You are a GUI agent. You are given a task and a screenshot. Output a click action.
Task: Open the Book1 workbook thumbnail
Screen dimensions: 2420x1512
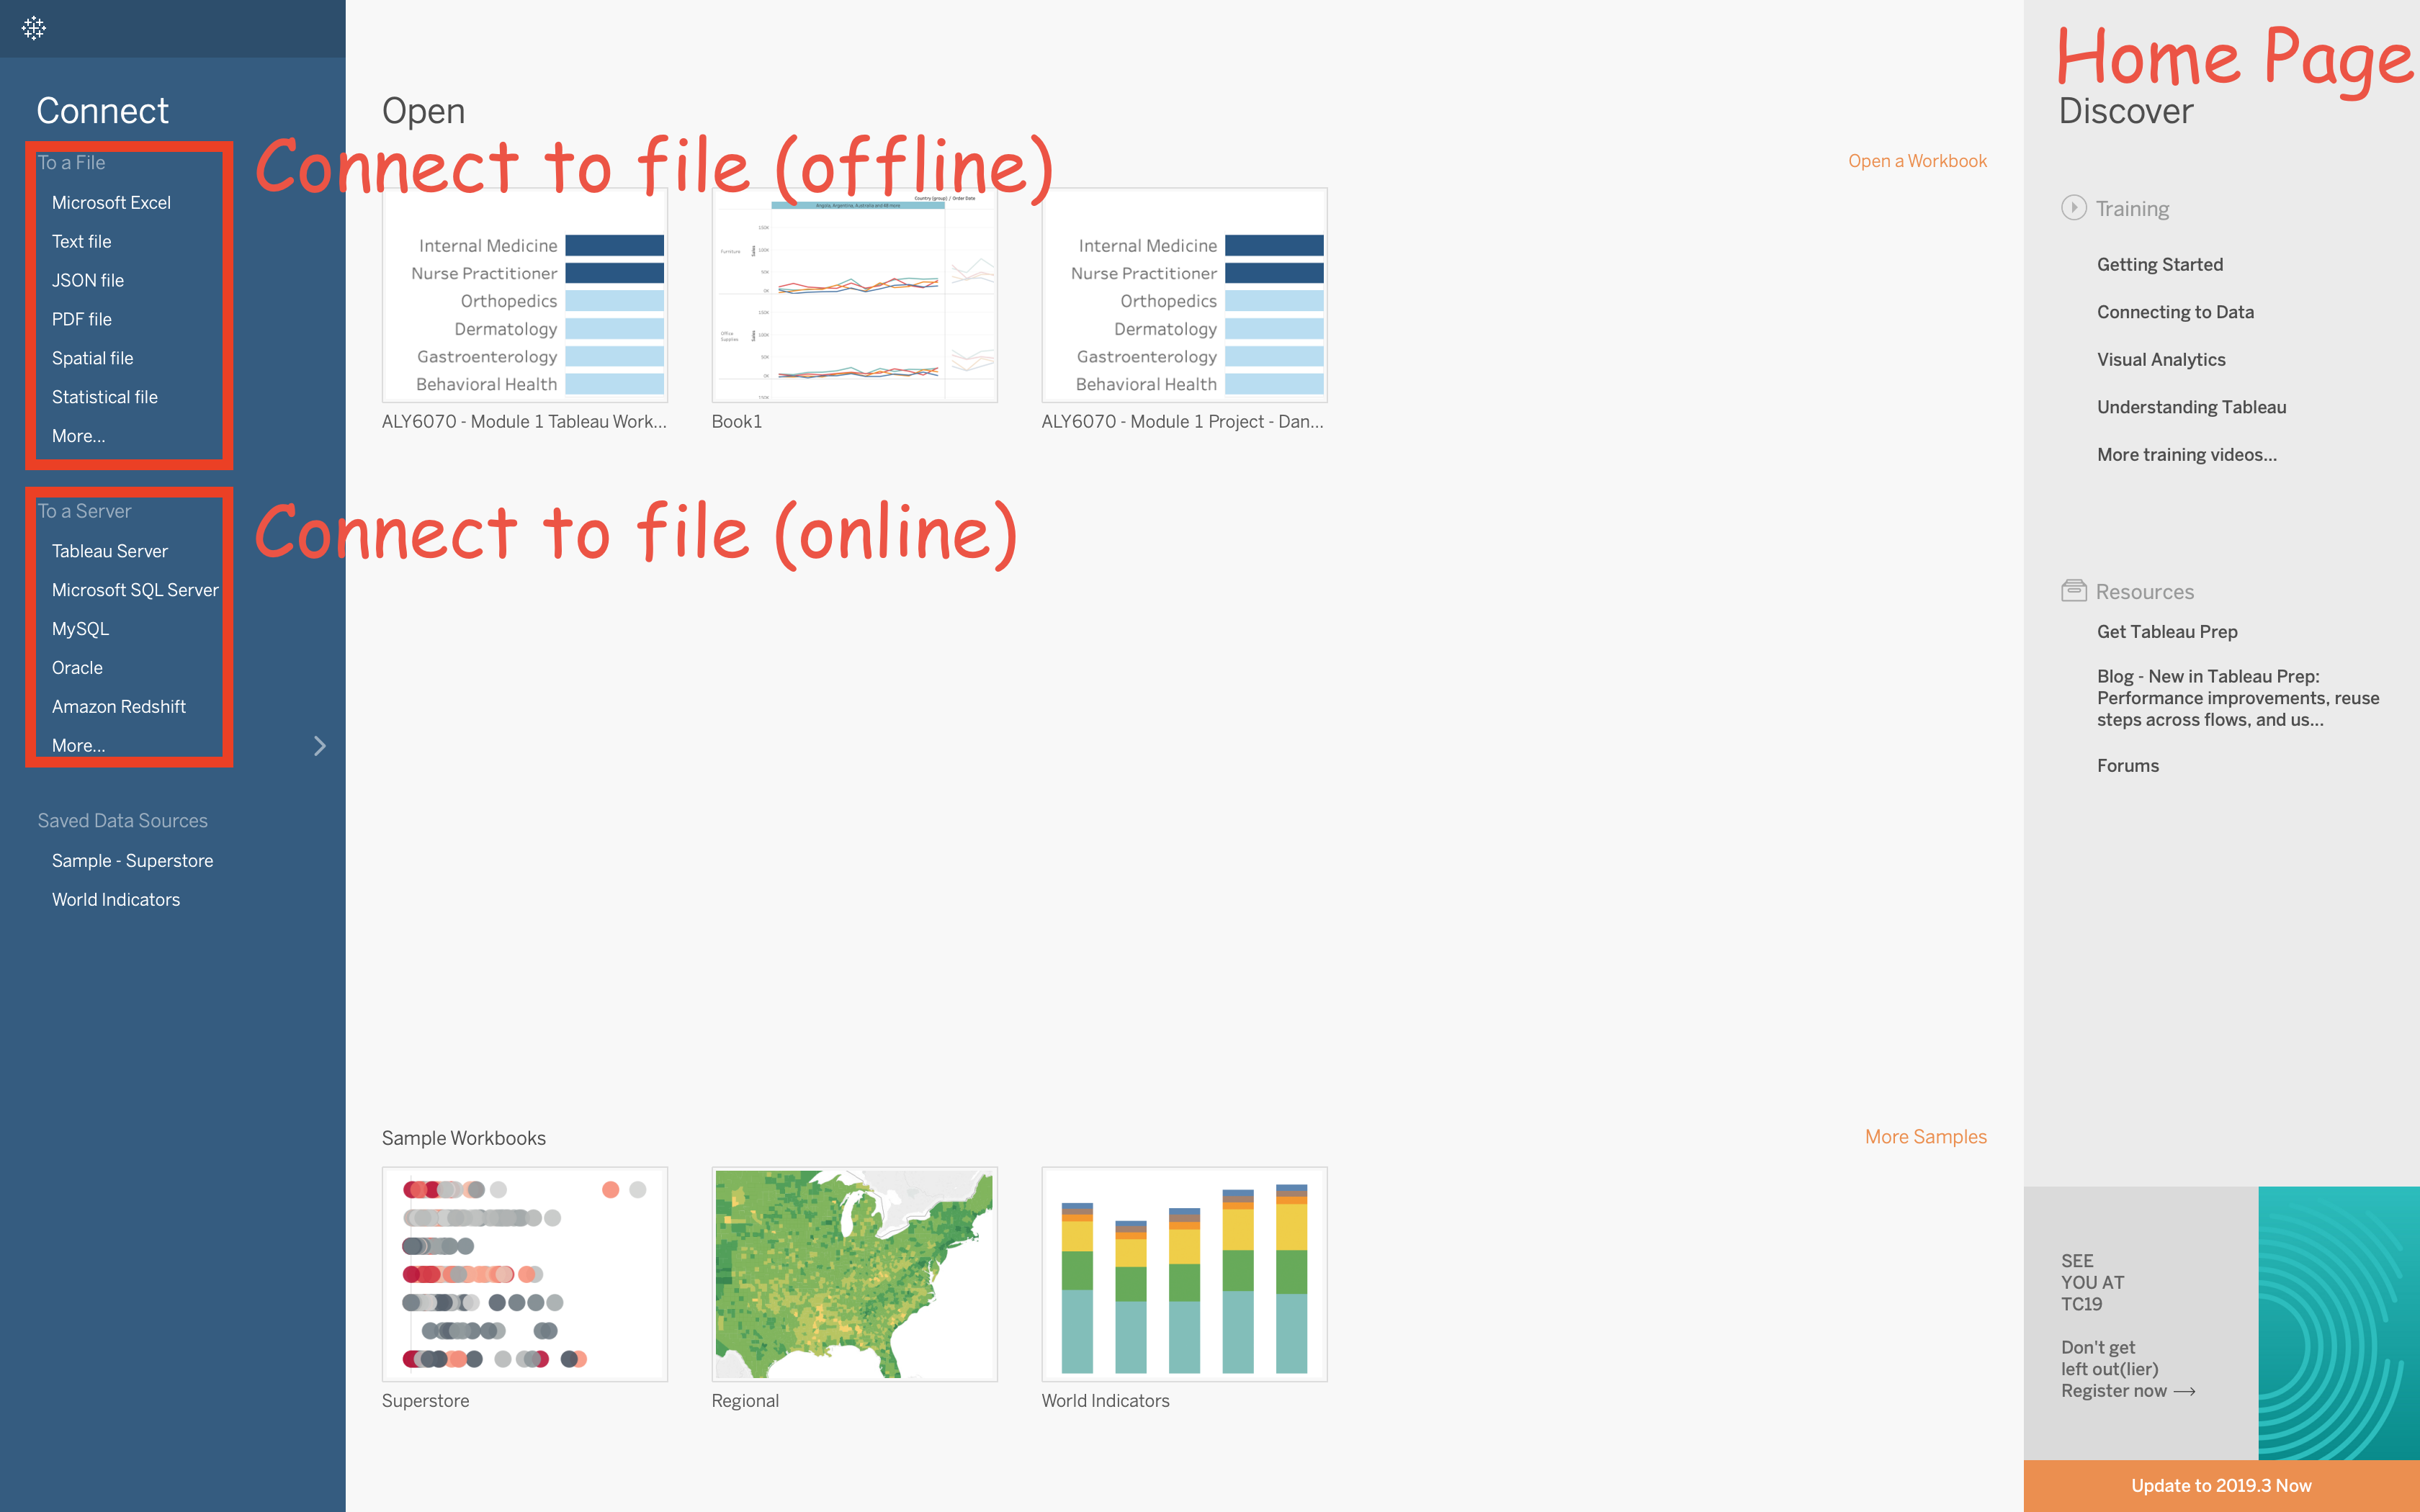[x=854, y=296]
